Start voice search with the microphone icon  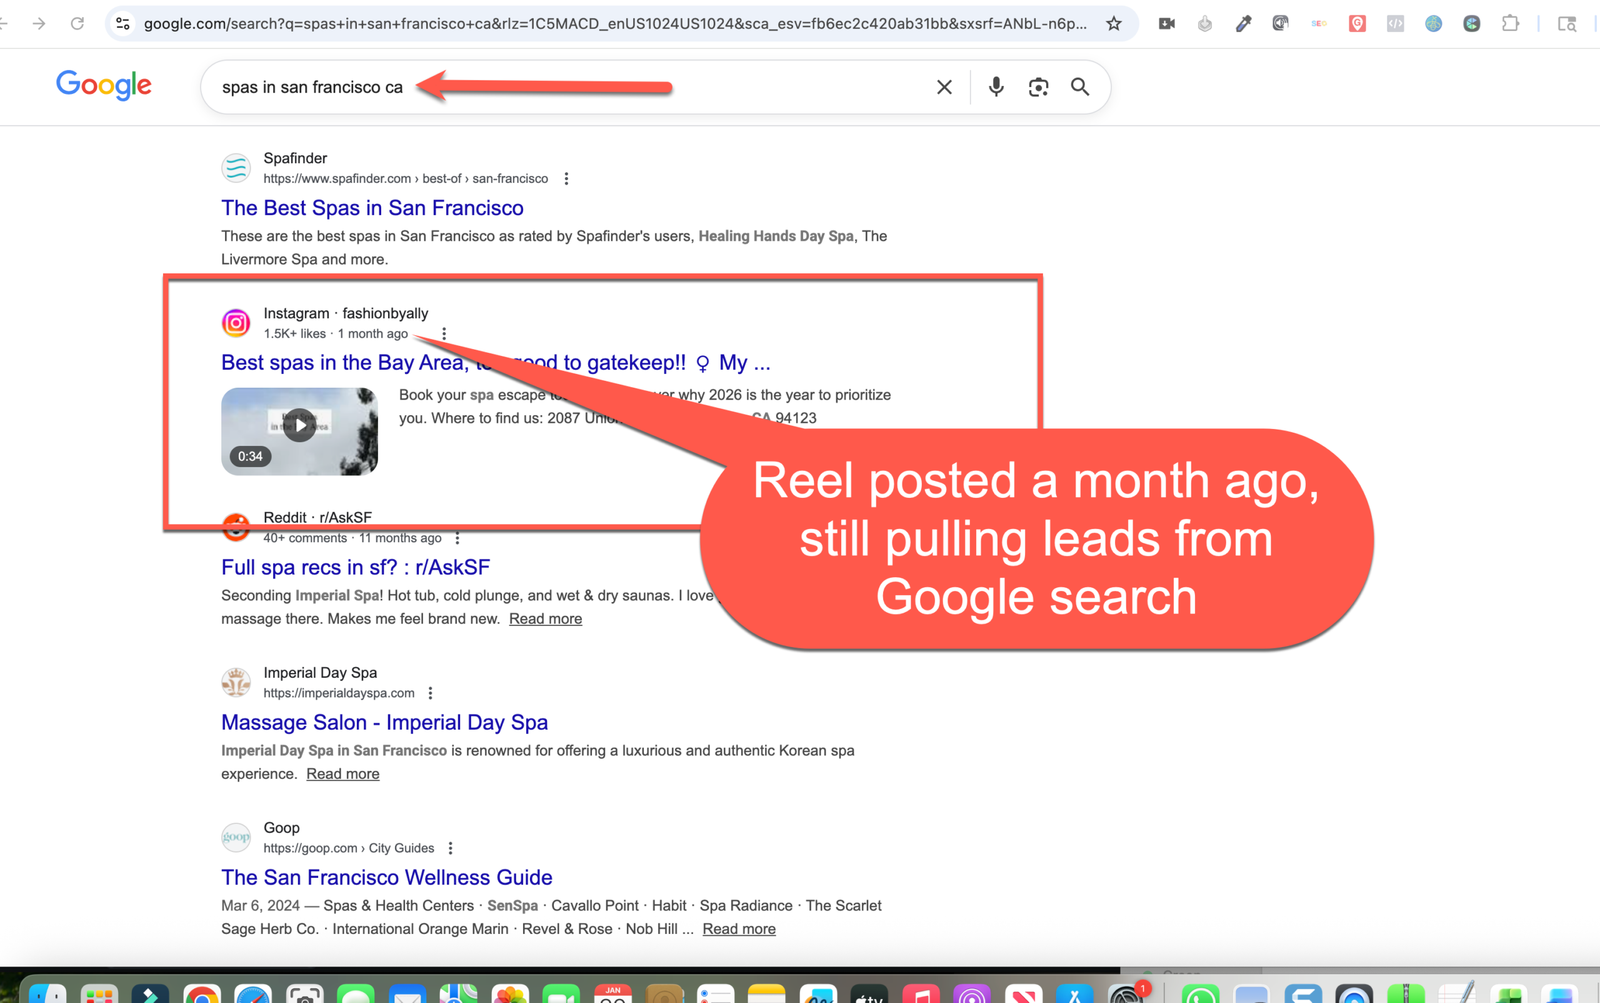coord(995,87)
